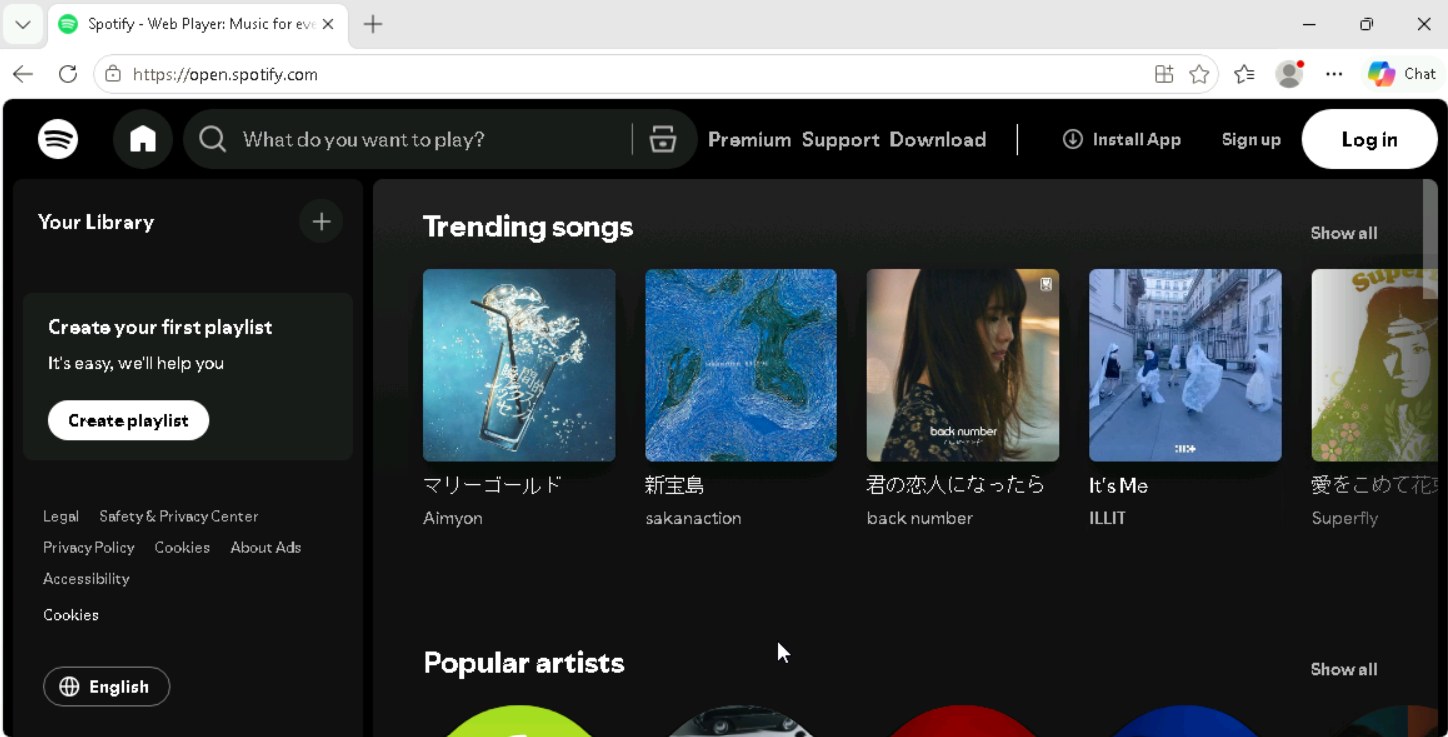Open the tab search dropdown arrow
Screen dimensions: 1448x737
22,24
